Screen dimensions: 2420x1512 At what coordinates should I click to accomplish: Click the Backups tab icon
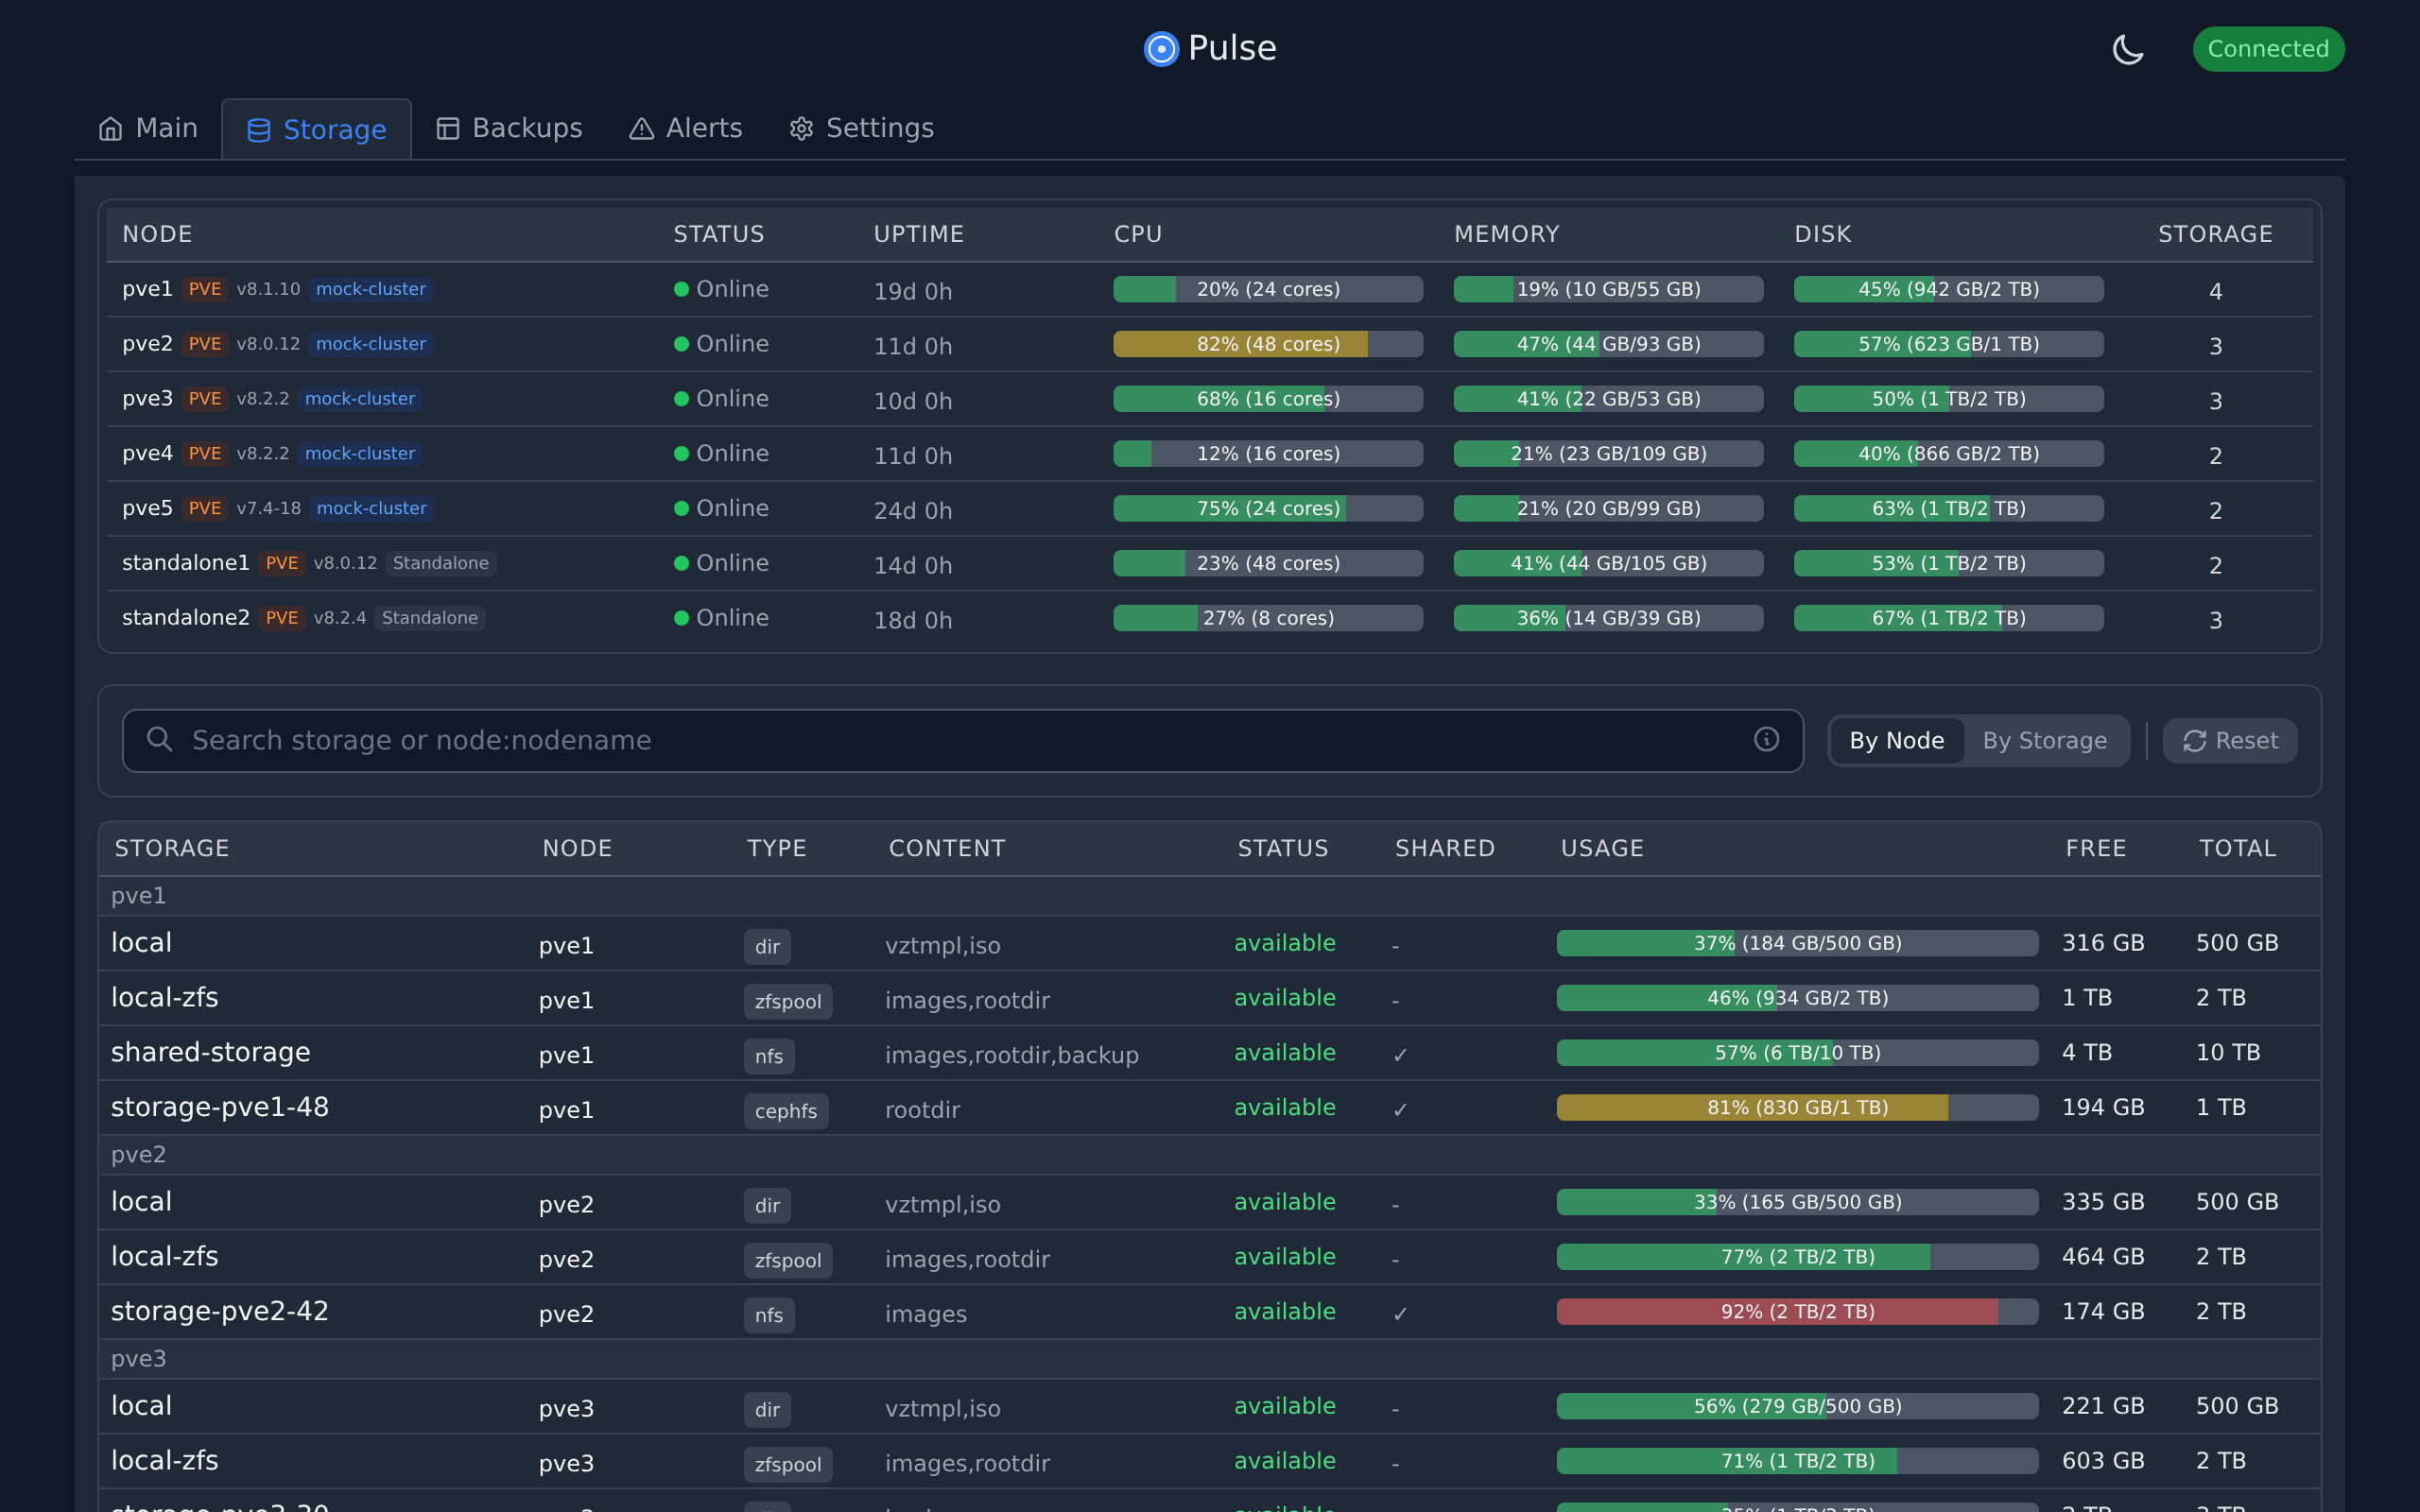point(448,129)
